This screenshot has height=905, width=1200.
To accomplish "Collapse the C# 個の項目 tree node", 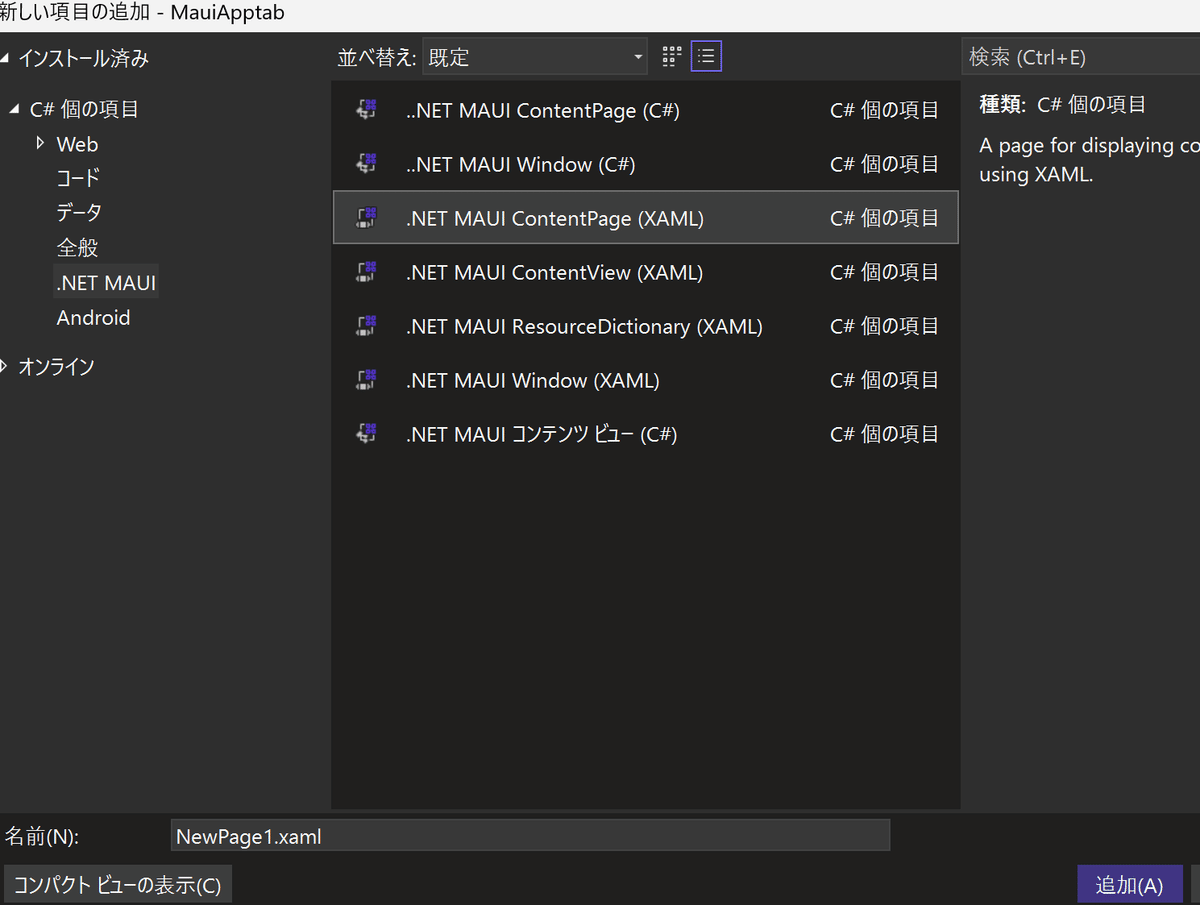I will coord(14,109).
